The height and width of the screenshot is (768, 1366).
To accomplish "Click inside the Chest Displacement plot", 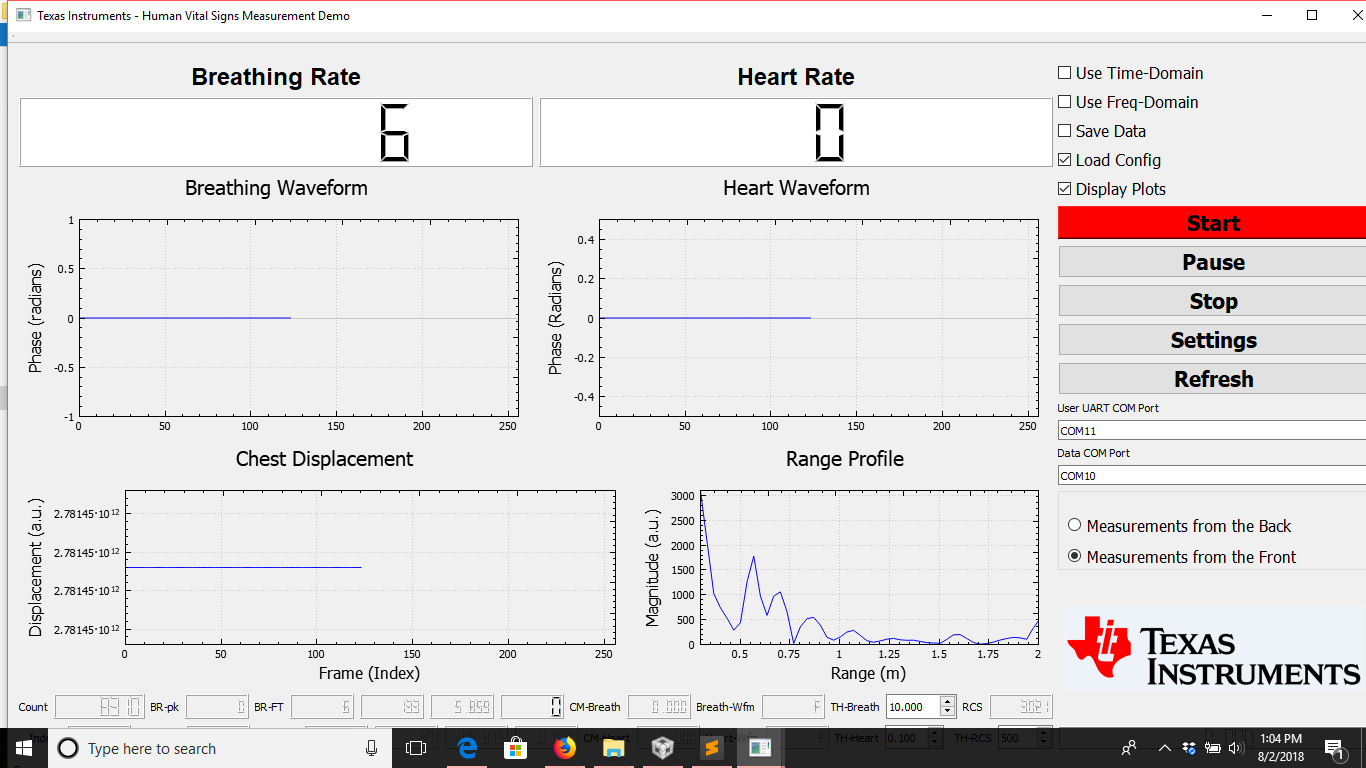I will pos(369,568).
